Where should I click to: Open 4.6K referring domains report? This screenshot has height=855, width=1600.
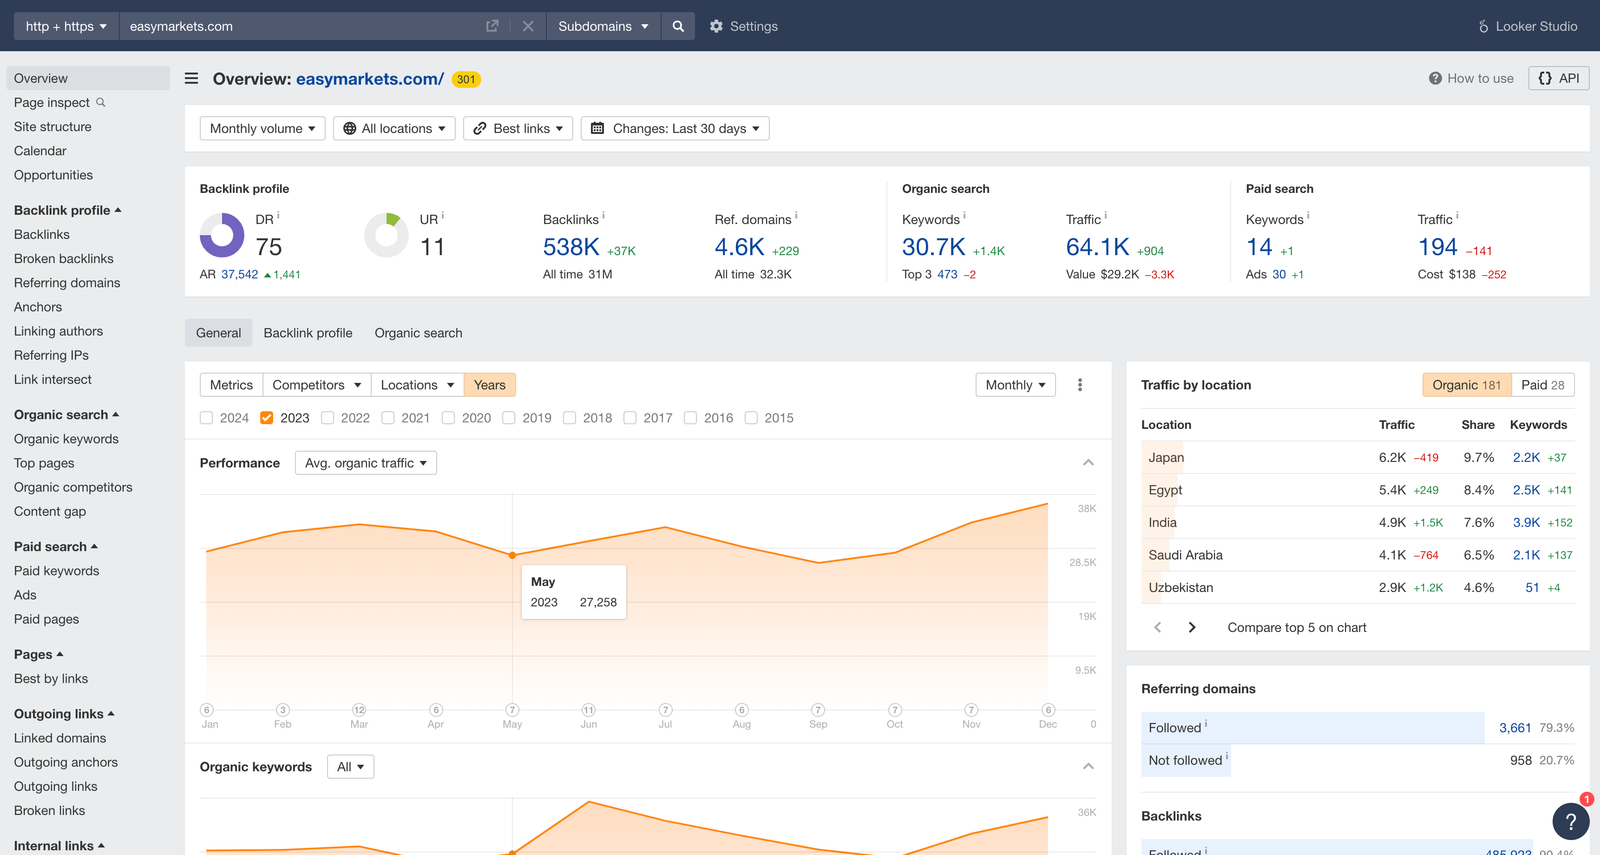coord(739,247)
